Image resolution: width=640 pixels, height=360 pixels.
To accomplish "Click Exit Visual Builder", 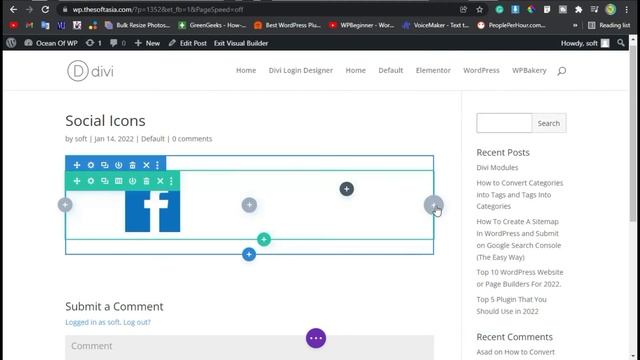I will [241, 43].
